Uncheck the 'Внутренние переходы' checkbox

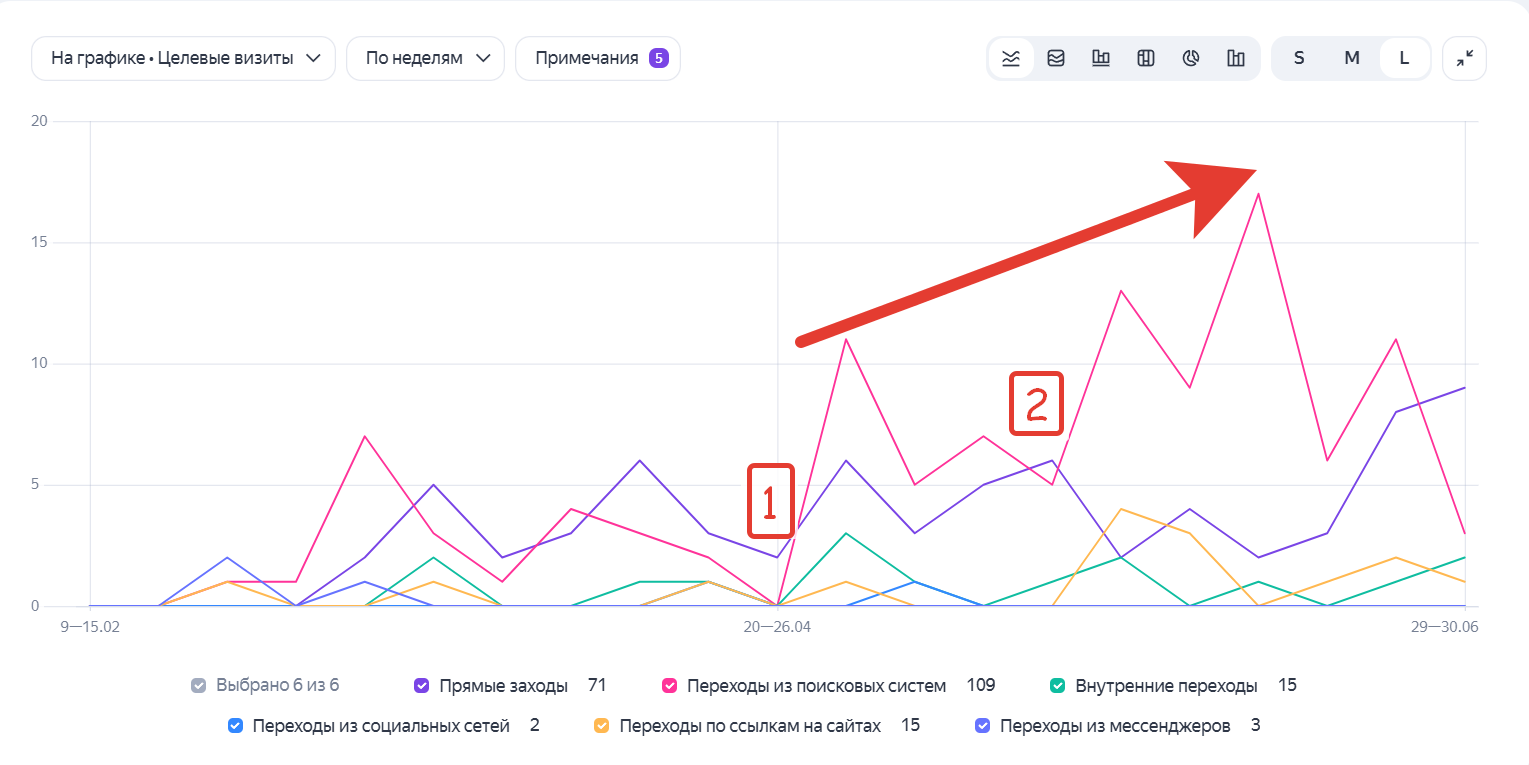tap(1057, 686)
